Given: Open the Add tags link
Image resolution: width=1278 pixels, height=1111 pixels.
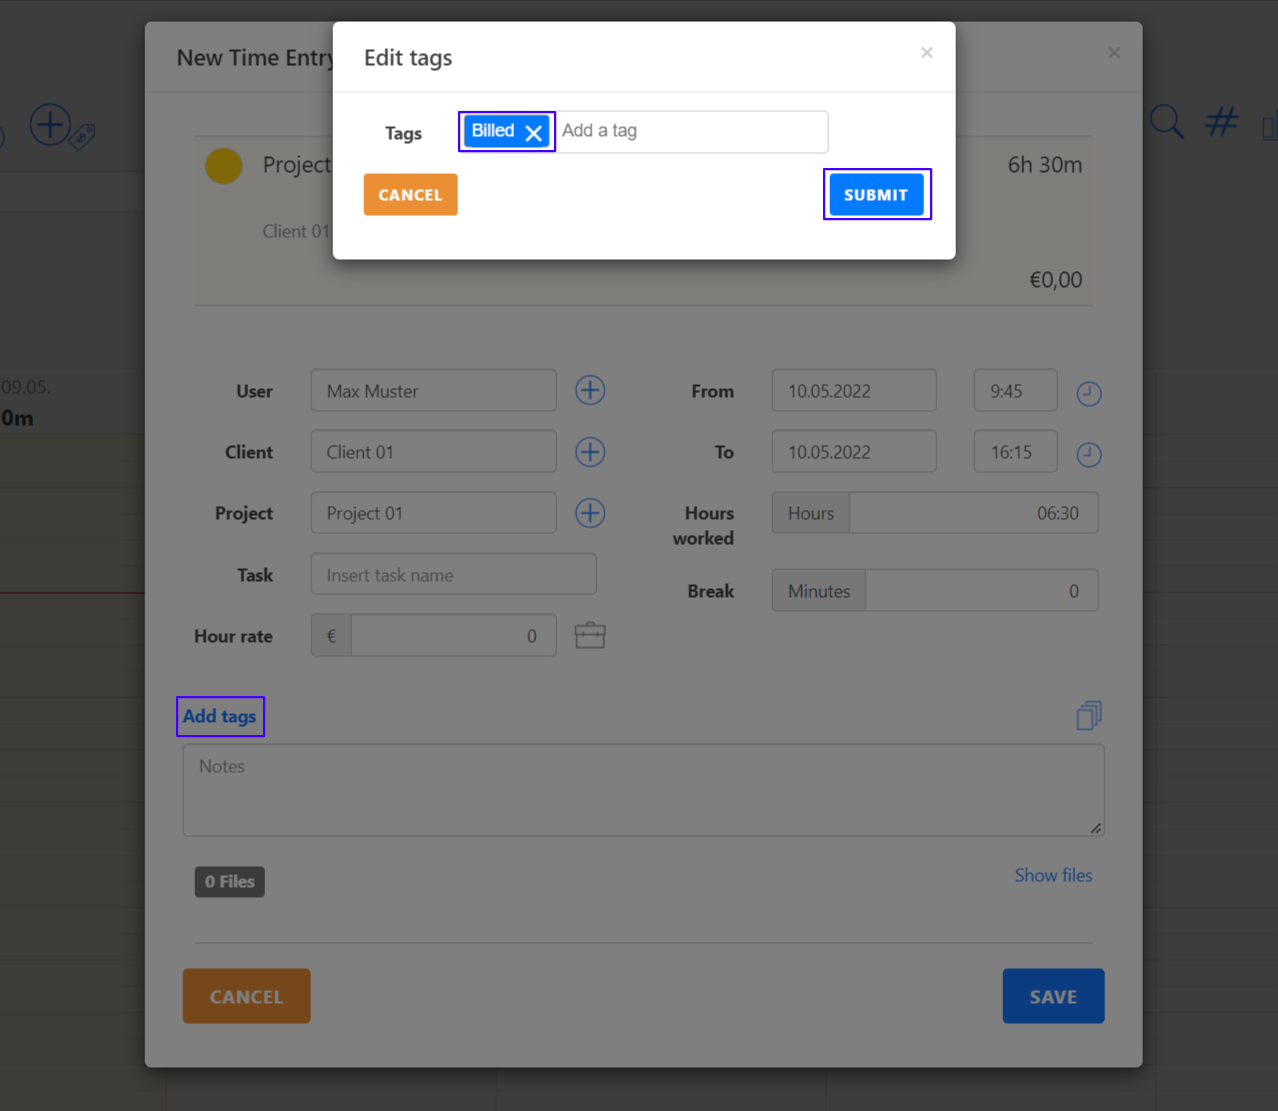Looking at the screenshot, I should click(x=220, y=716).
